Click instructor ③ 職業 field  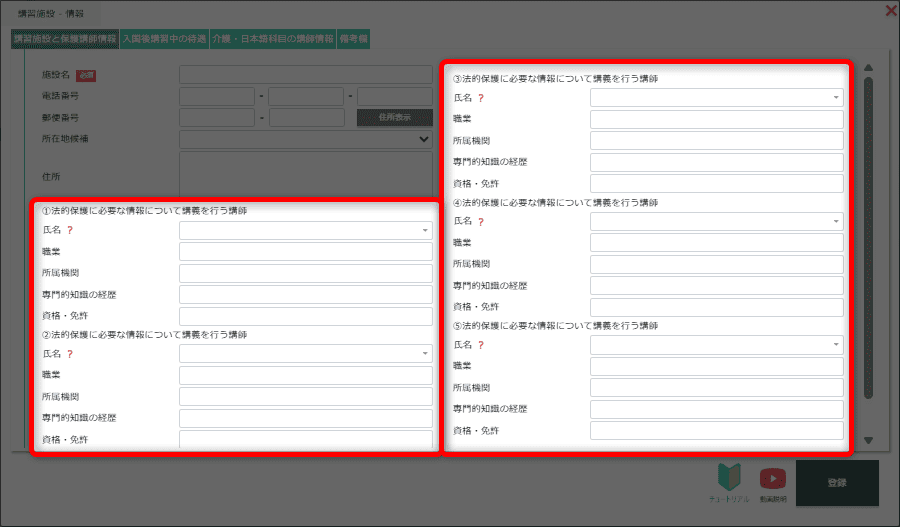click(x=717, y=119)
